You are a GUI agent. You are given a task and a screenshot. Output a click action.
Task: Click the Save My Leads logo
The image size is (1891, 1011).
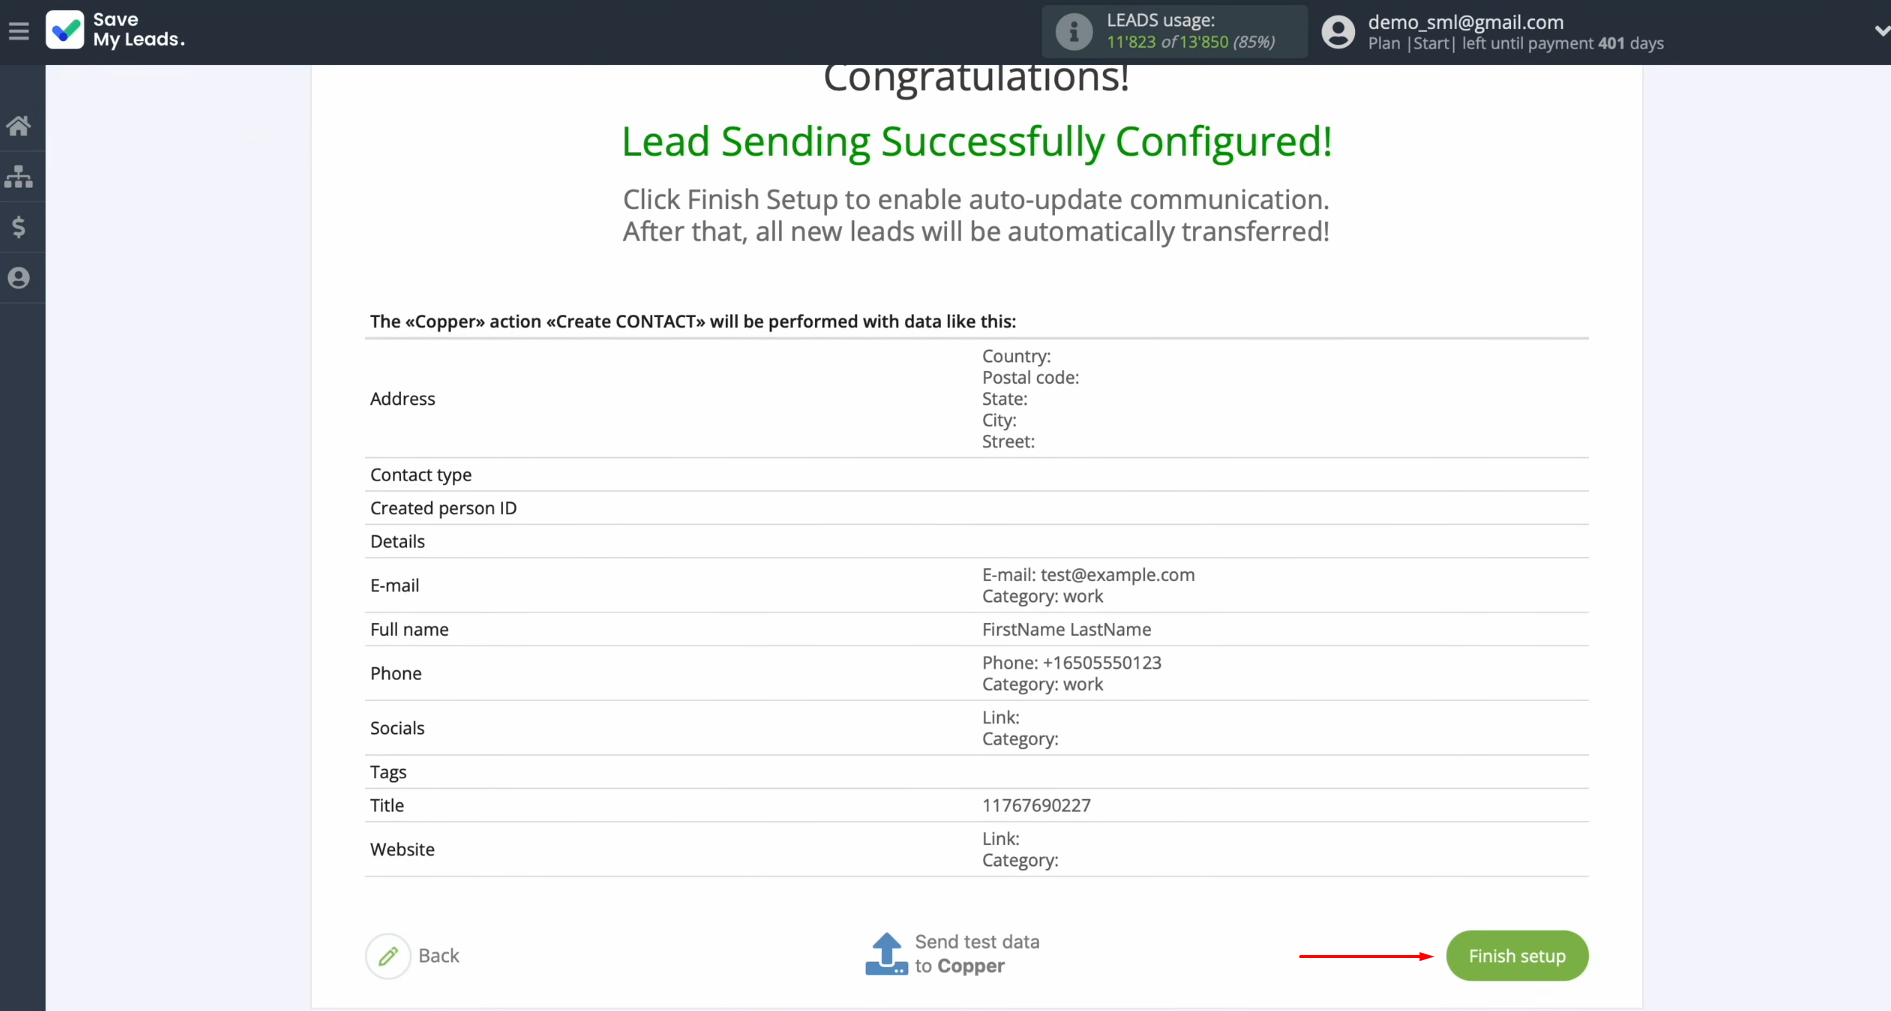(x=115, y=30)
